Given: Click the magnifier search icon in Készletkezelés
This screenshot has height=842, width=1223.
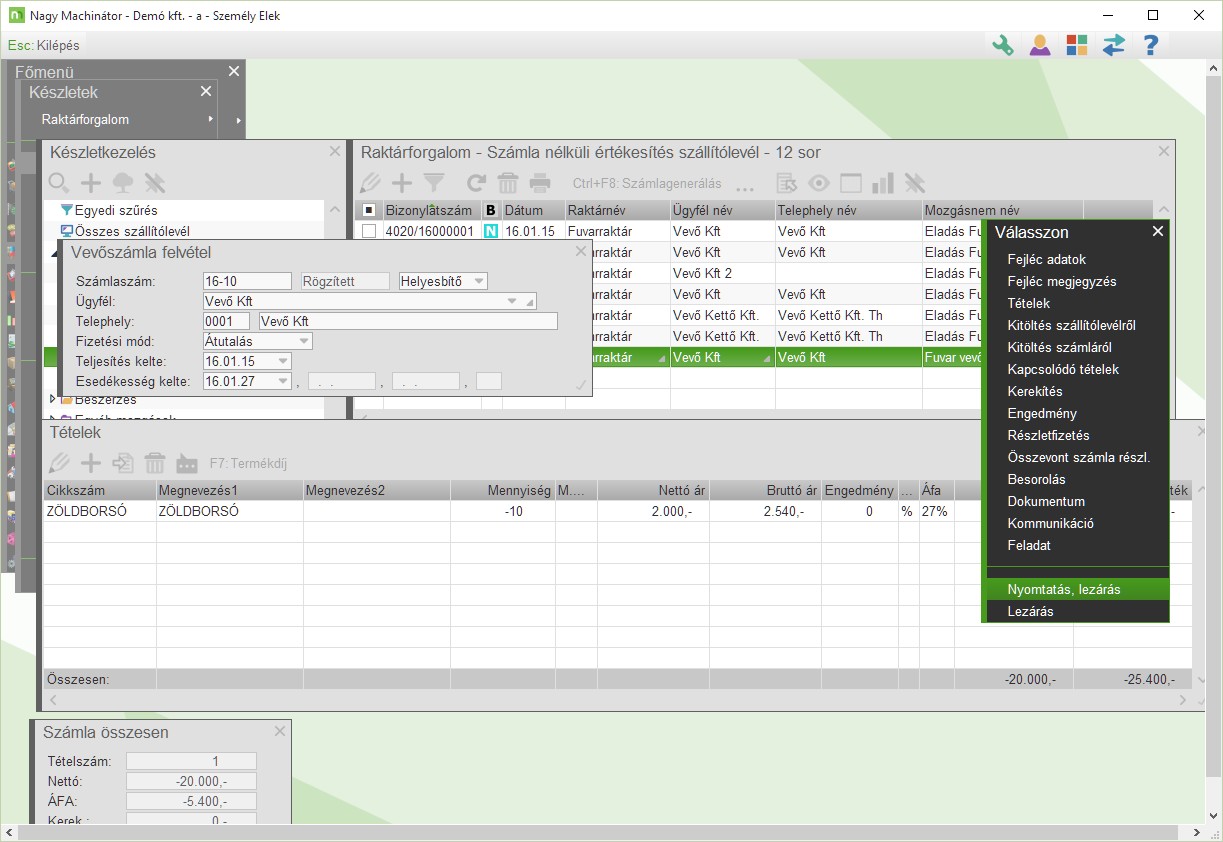Looking at the screenshot, I should pyautogui.click(x=59, y=183).
